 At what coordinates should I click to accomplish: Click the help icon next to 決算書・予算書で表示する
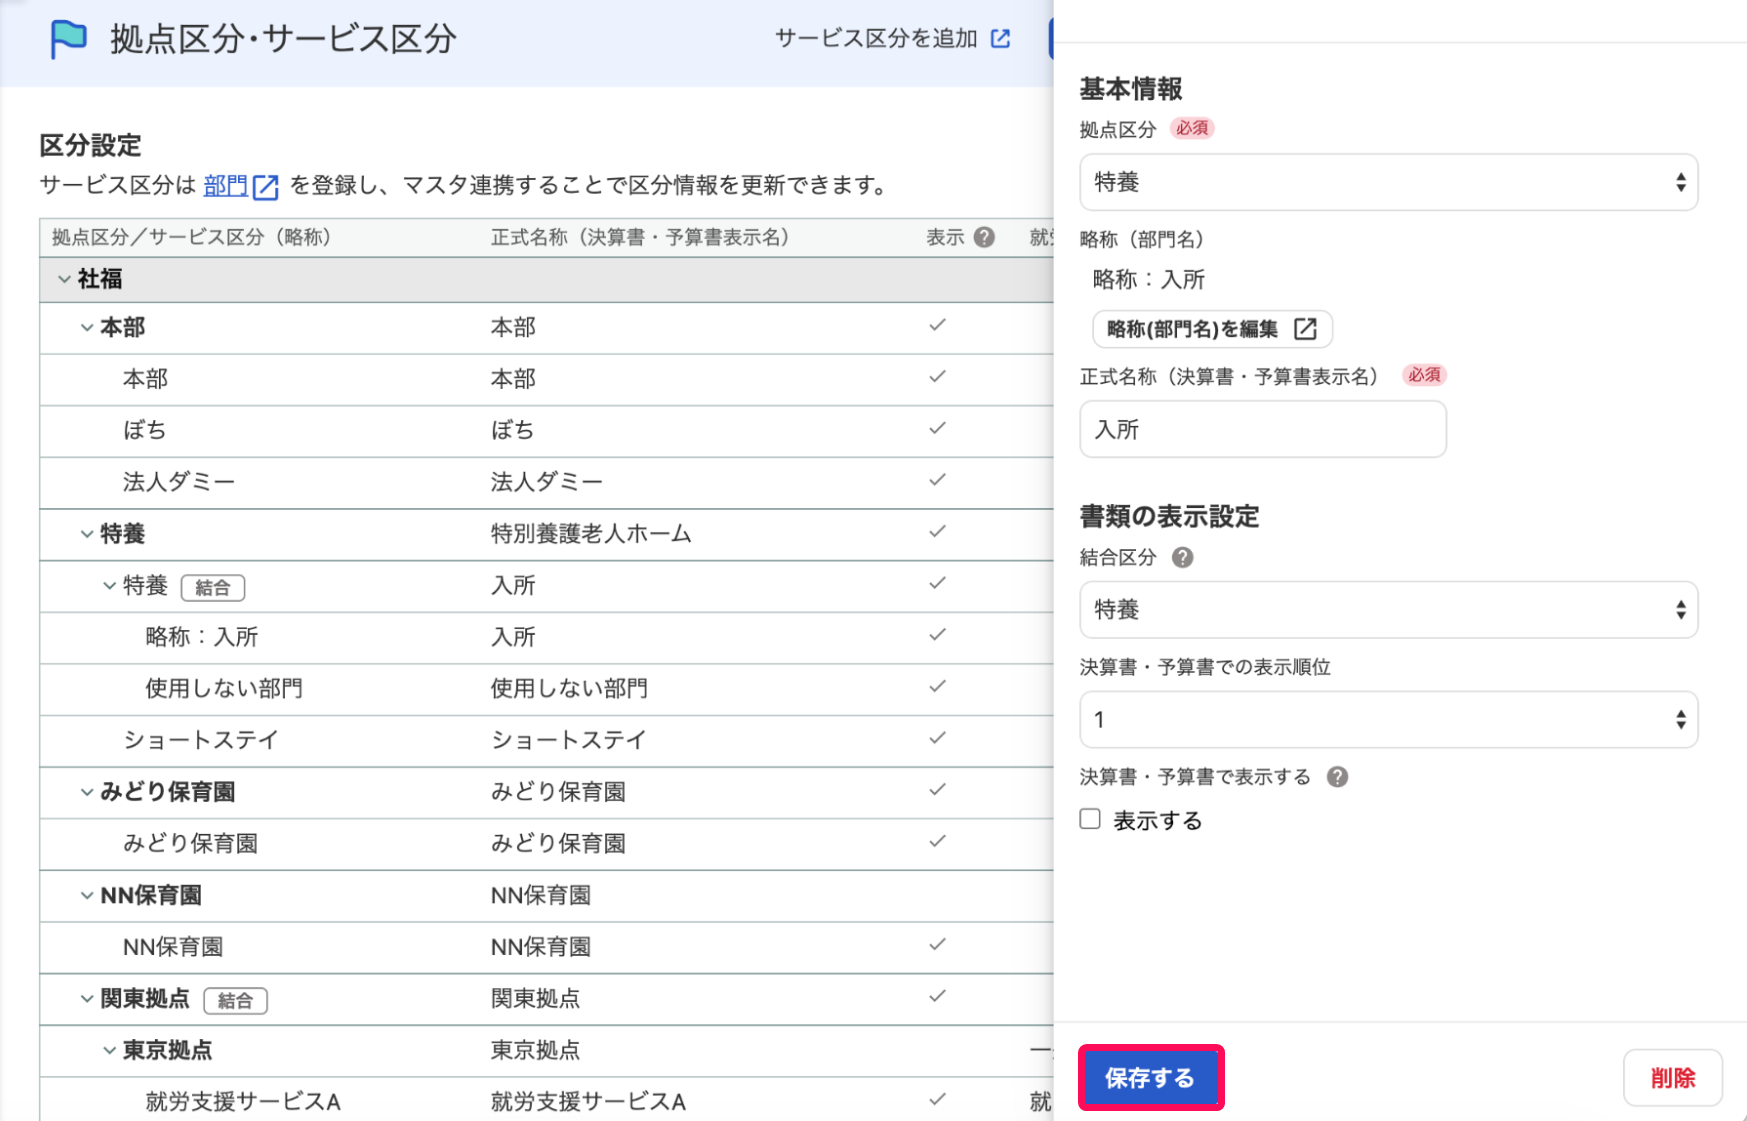[x=1337, y=777]
